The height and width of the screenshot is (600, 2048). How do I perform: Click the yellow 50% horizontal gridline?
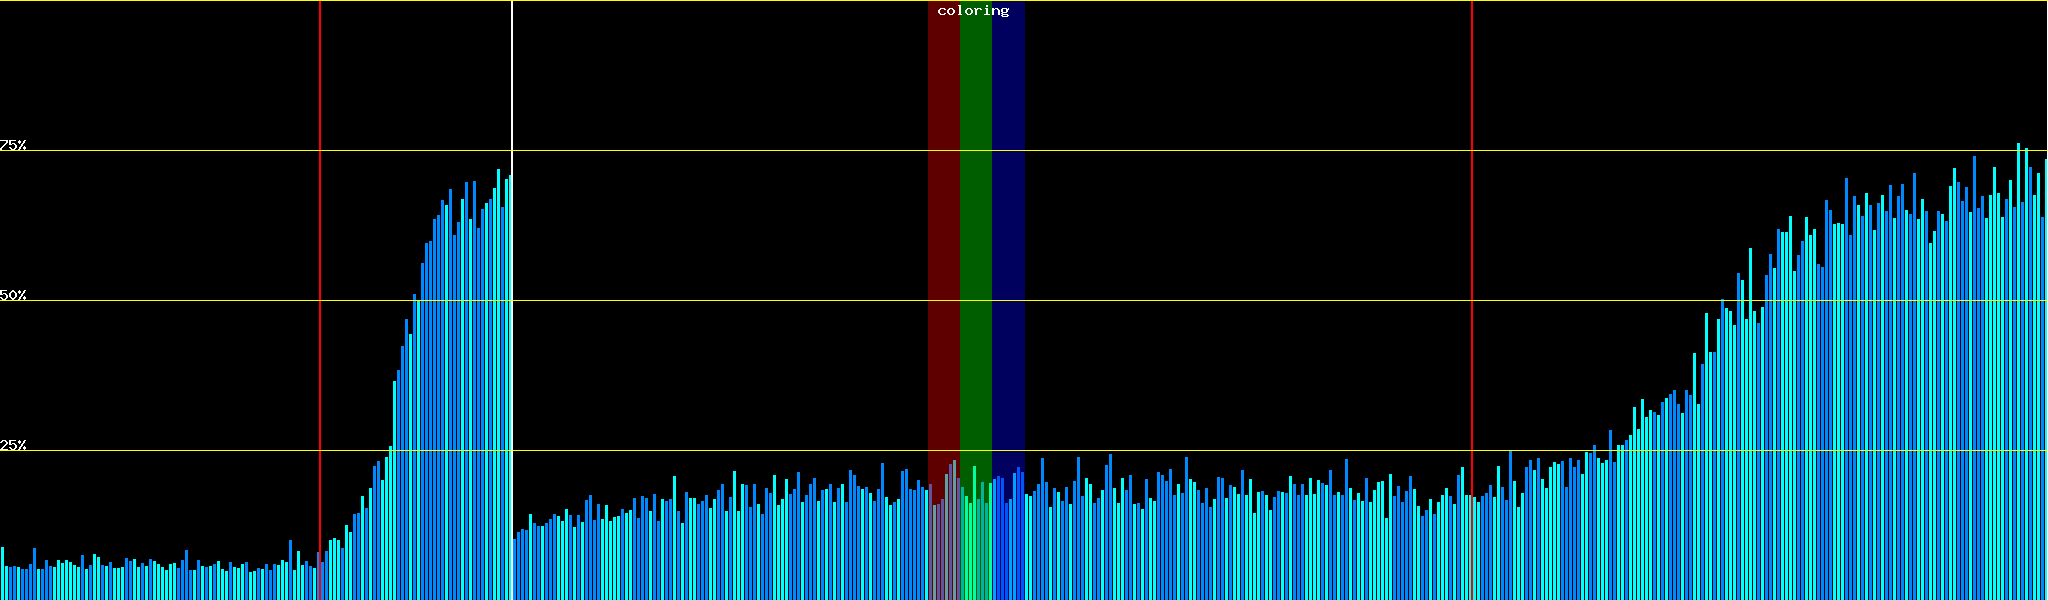[x=1200, y=300]
